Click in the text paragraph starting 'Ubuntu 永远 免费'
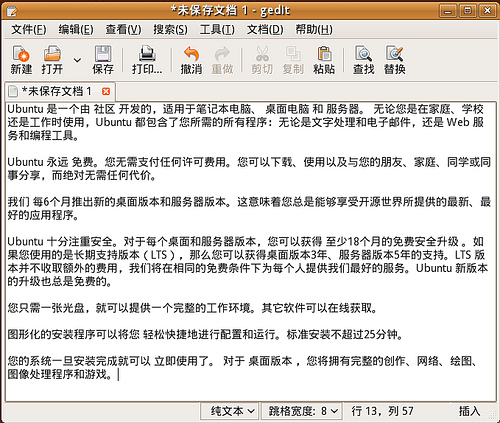This screenshot has width=500, height=423. 249,169
